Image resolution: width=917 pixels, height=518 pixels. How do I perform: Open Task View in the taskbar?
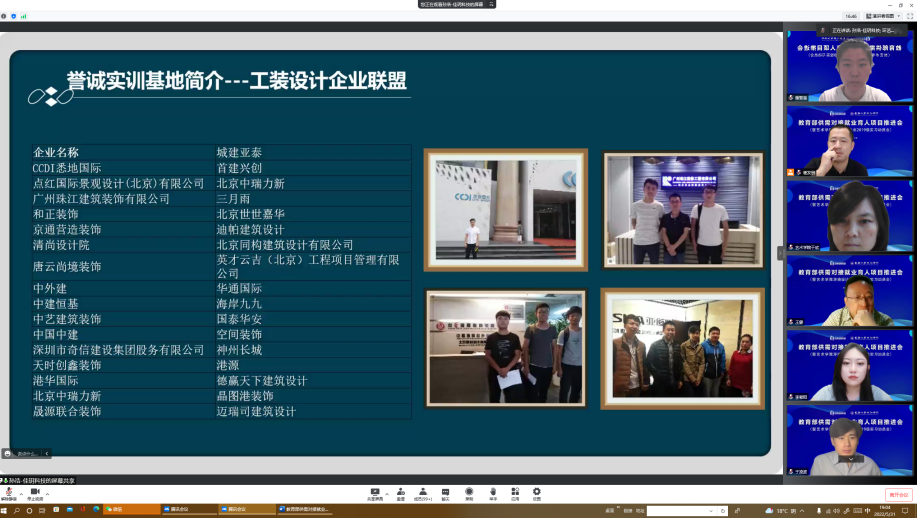click(42, 511)
